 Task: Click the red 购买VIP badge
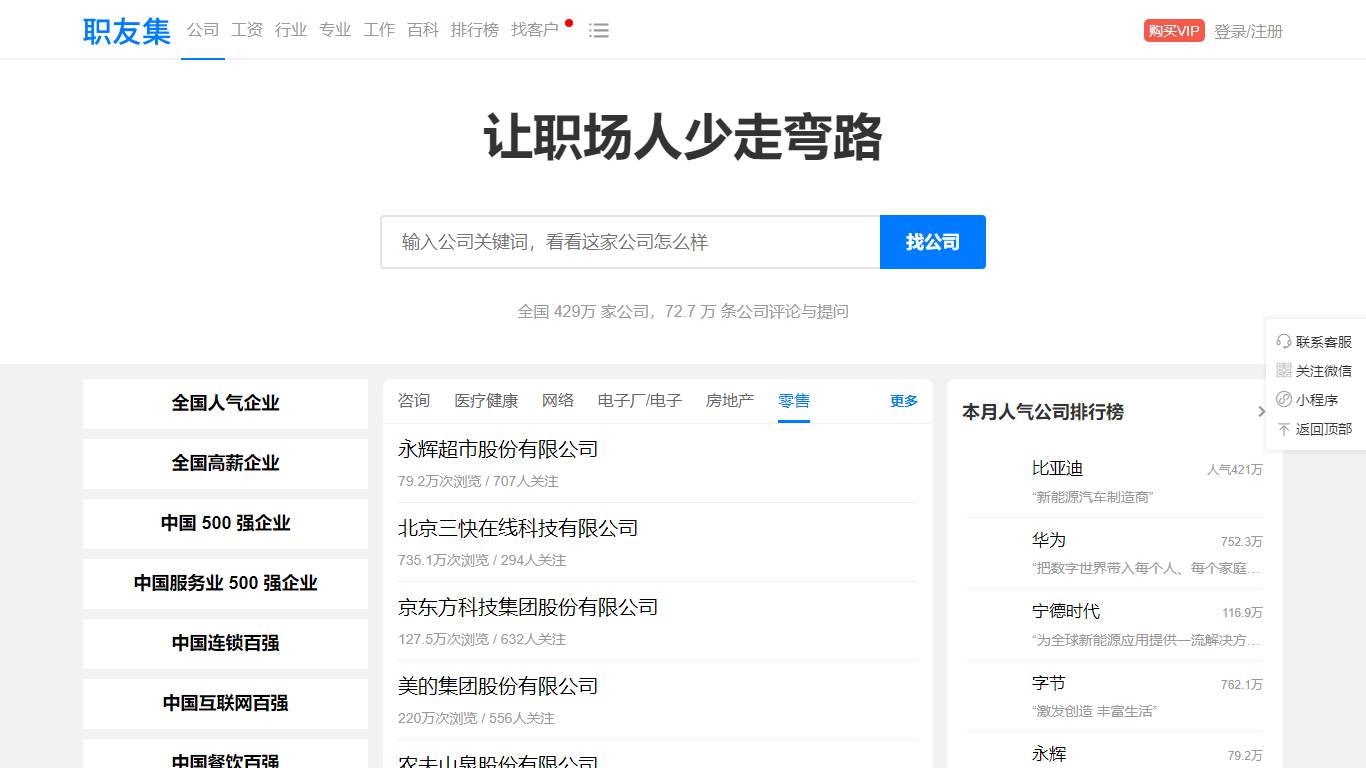(1173, 30)
